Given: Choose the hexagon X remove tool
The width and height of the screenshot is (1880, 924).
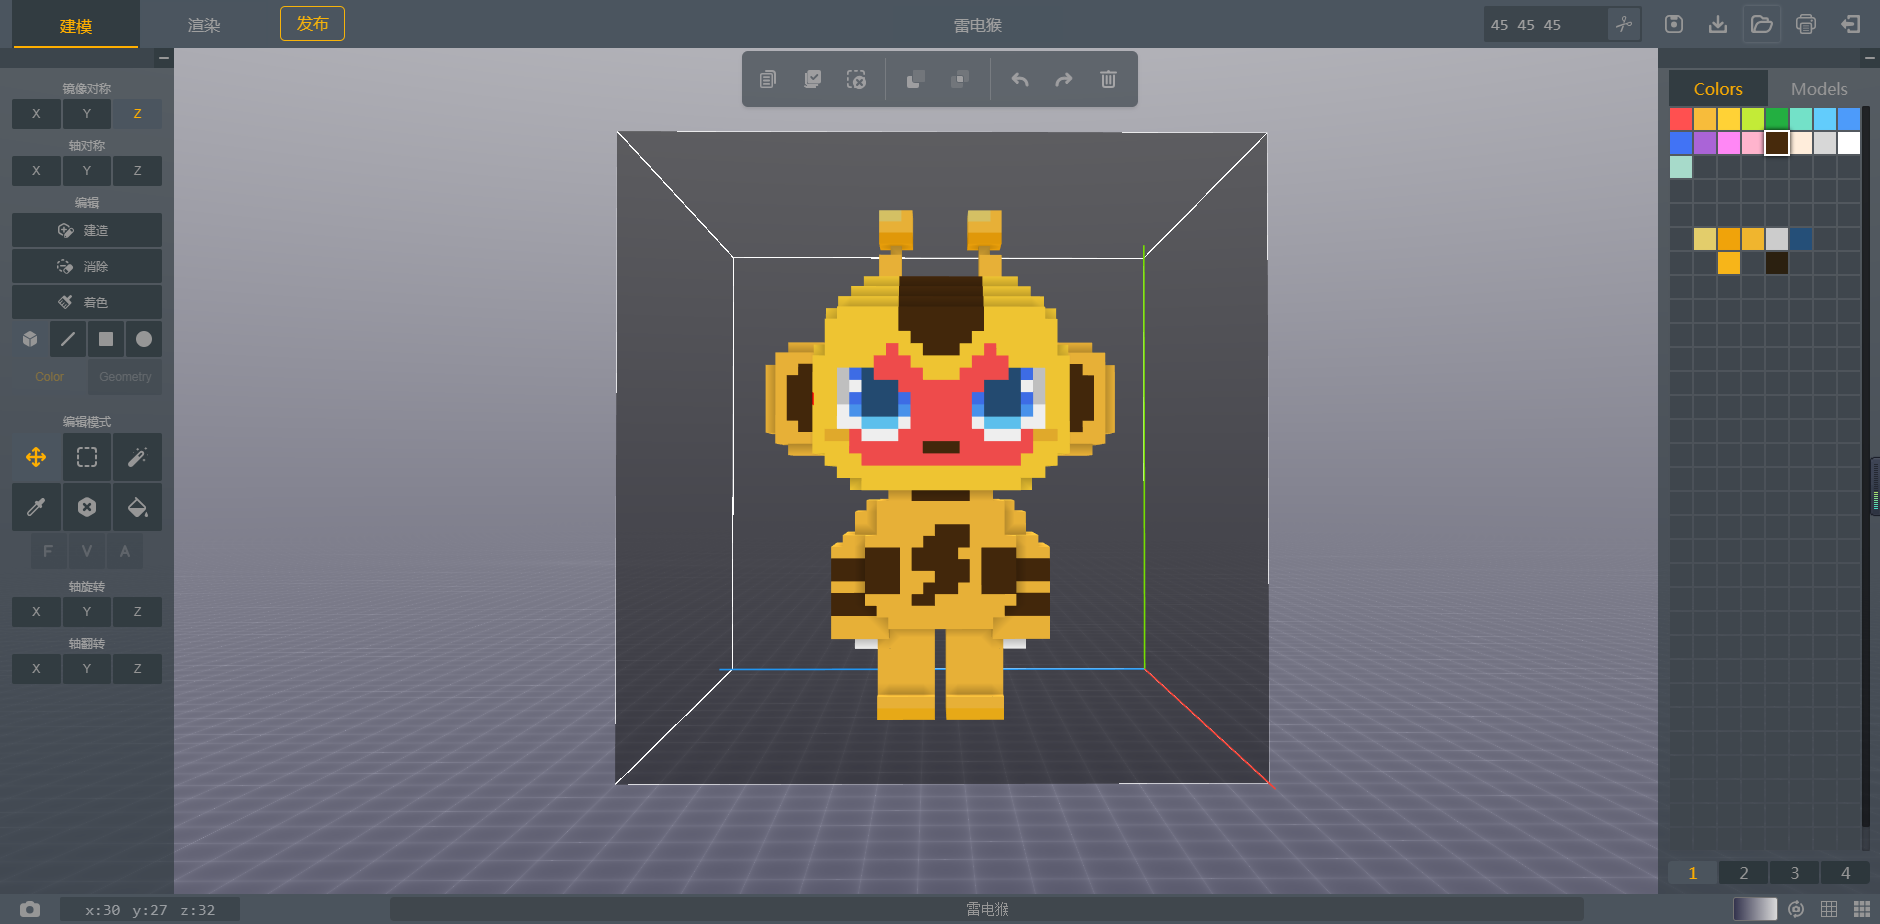Looking at the screenshot, I should [87, 507].
